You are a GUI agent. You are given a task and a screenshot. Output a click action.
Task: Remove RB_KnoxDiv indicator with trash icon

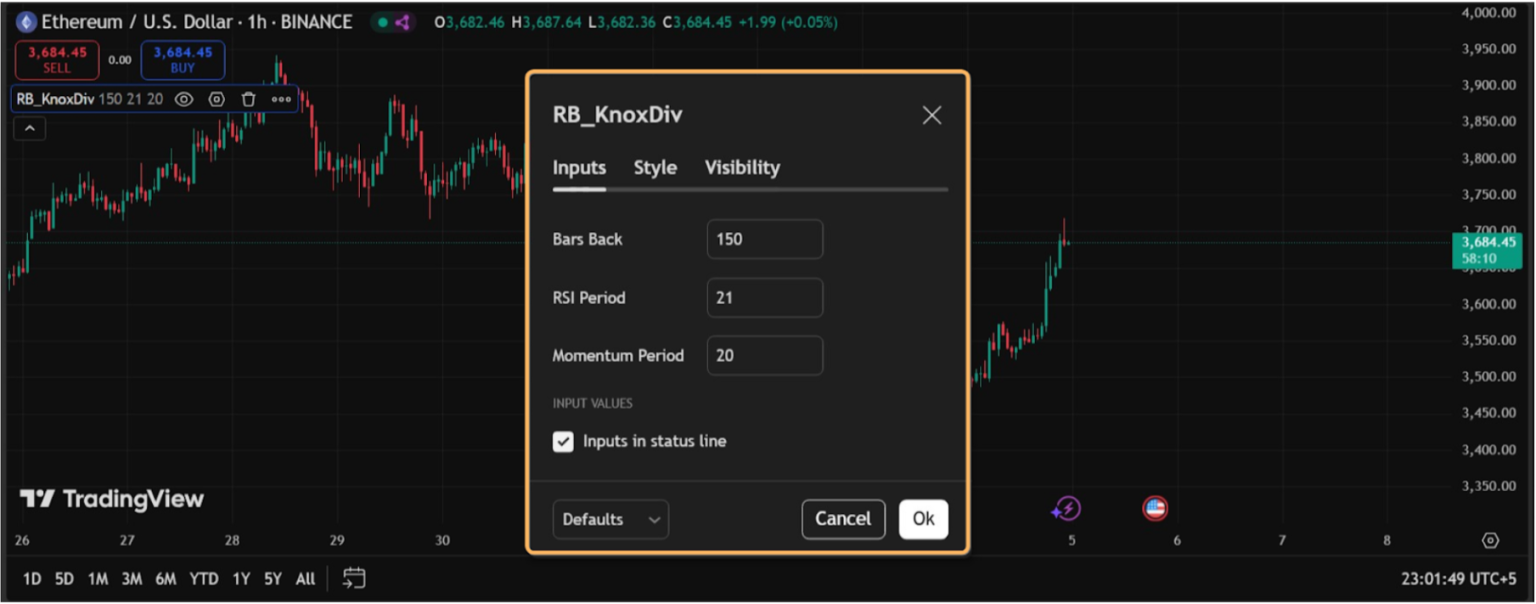(249, 99)
